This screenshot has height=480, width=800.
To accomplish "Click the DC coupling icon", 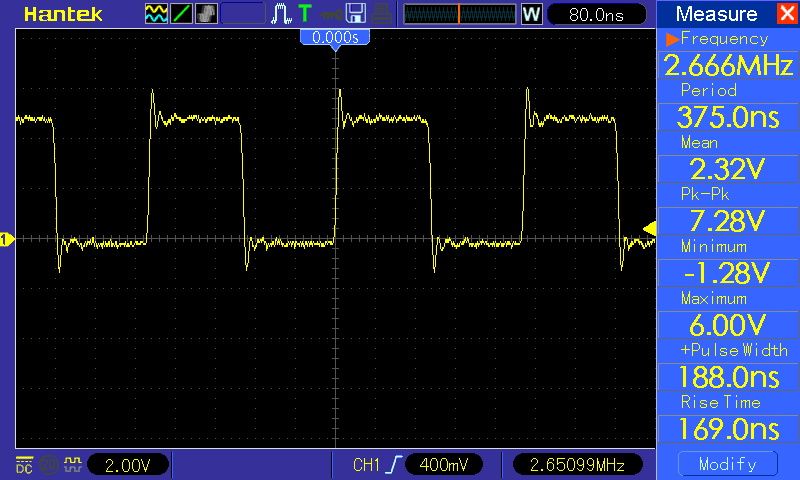I will tap(24, 465).
